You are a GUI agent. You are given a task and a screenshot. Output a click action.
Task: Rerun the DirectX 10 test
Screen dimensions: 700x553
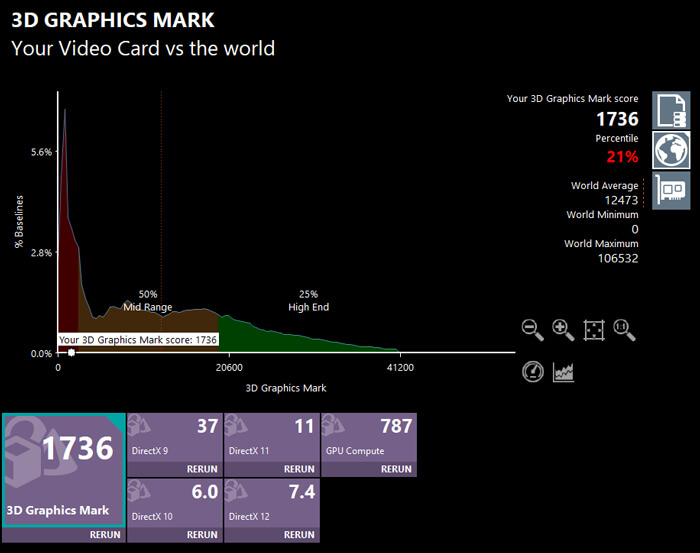pyautogui.click(x=201, y=534)
